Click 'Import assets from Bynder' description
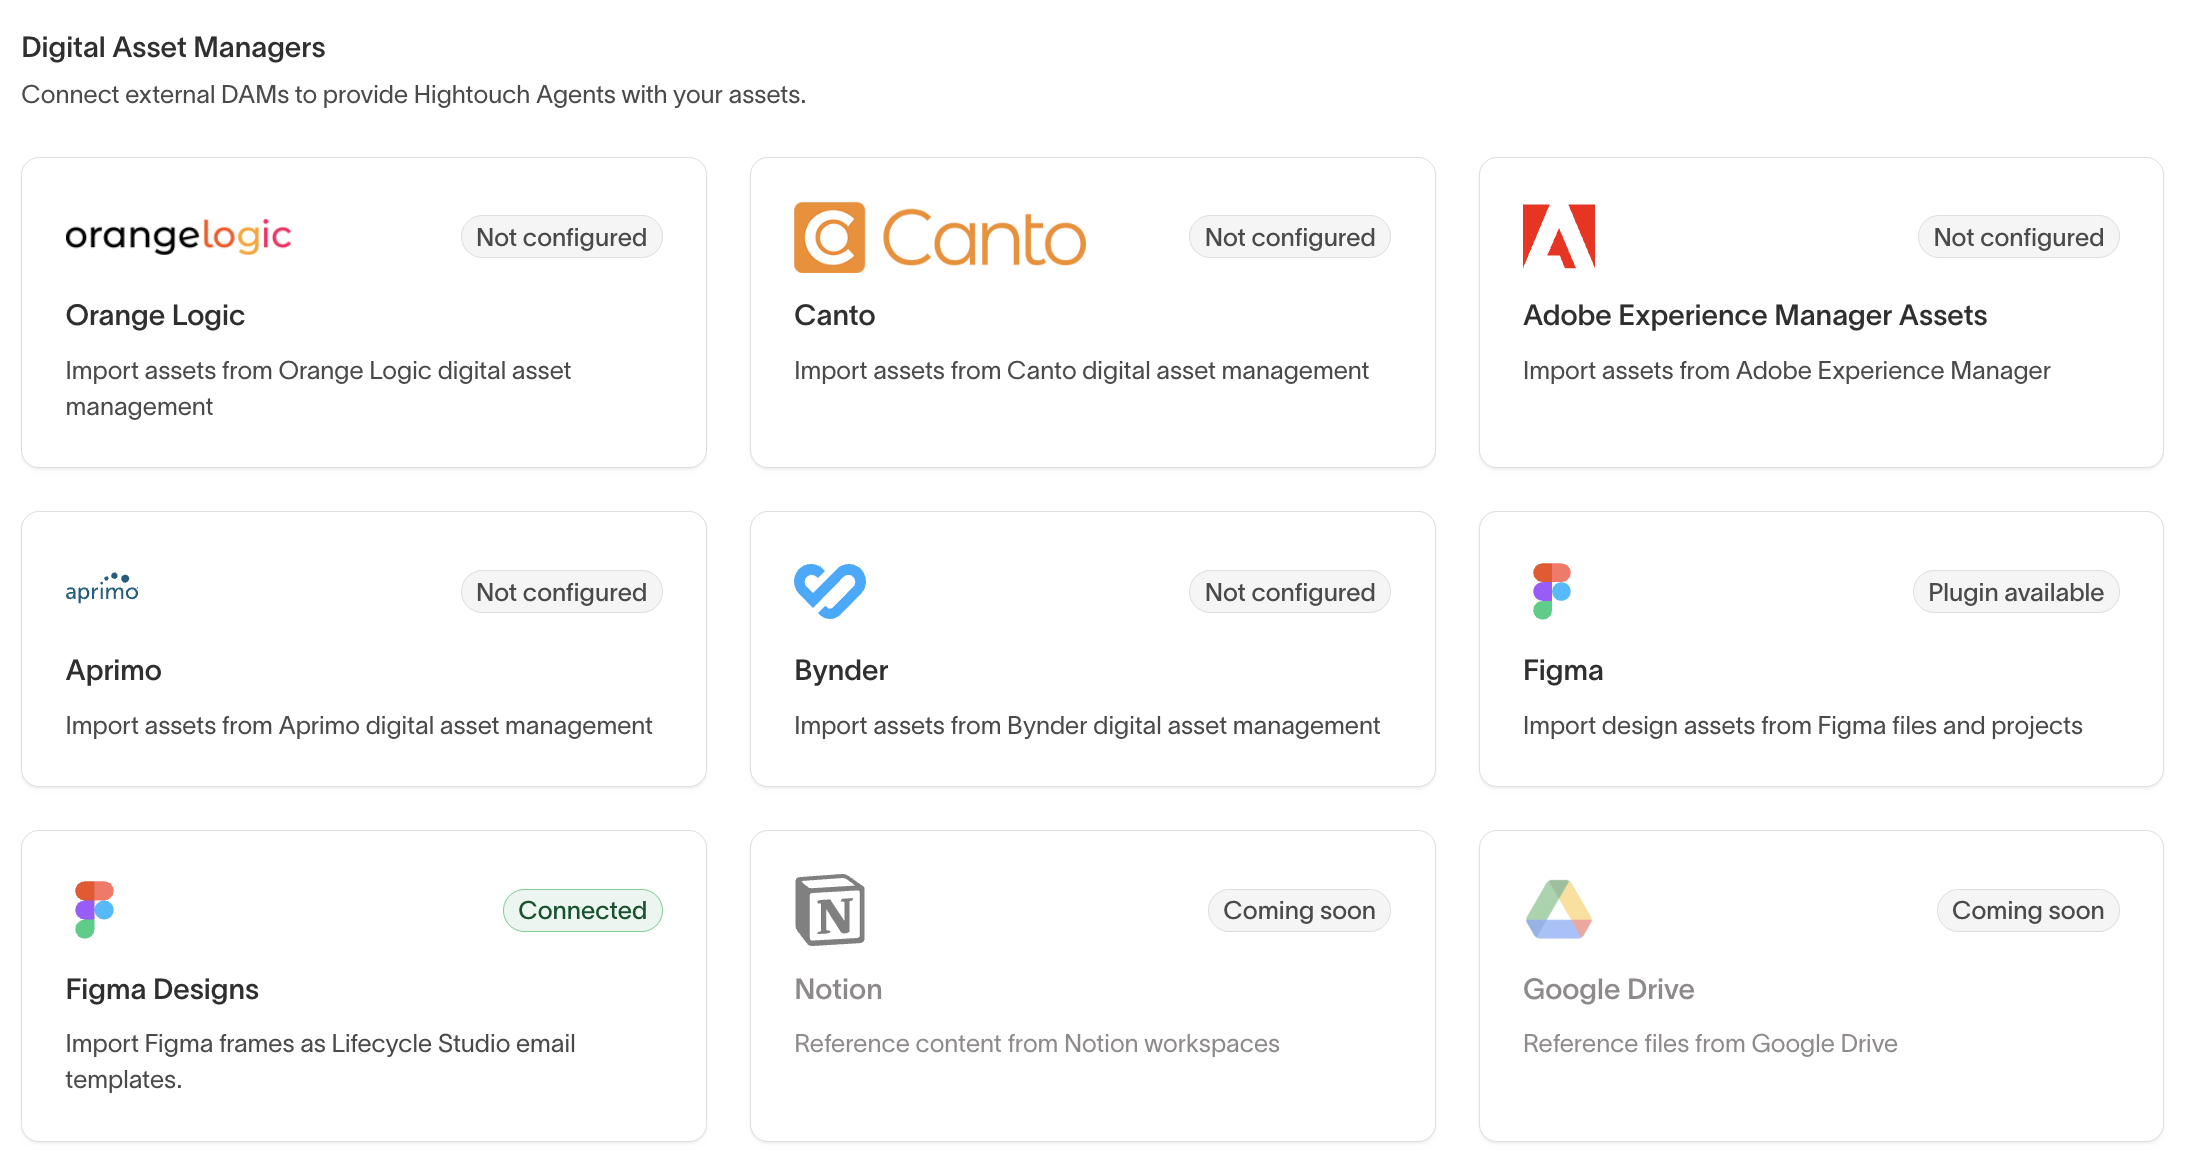The image size is (2192, 1174). [x=1086, y=725]
